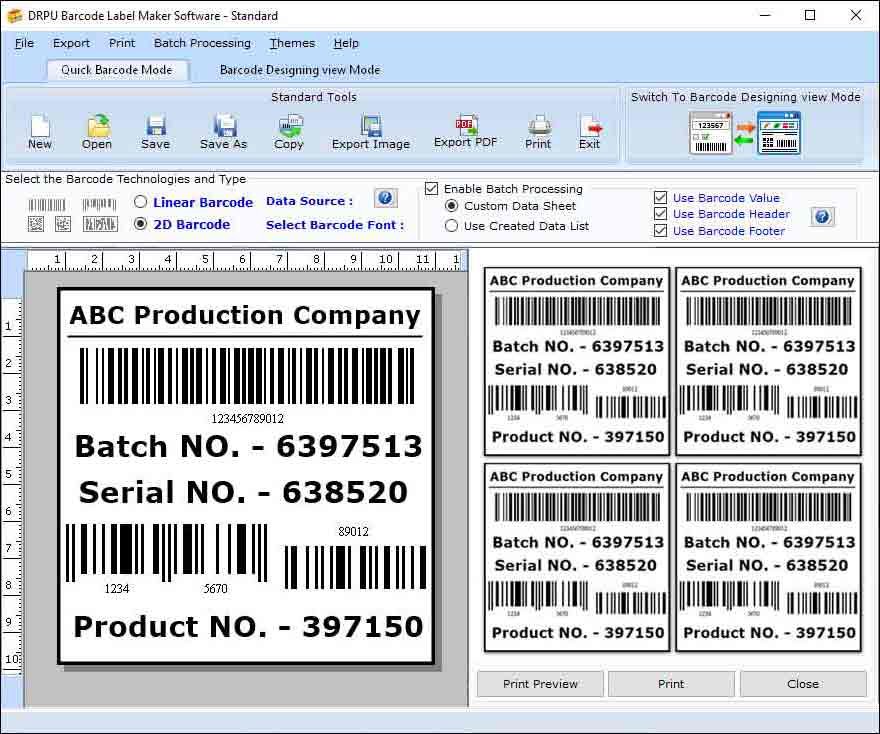Click the Print button below label previews
The width and height of the screenshot is (880, 734).
(x=671, y=683)
